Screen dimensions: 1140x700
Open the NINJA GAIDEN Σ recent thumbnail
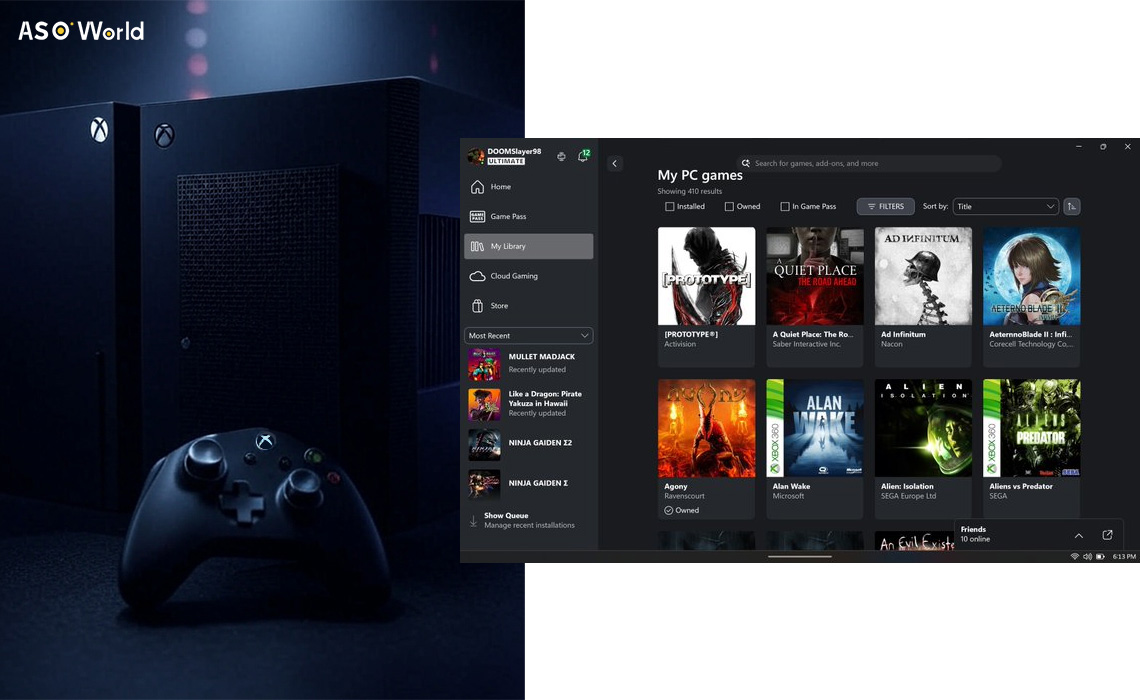(484, 484)
